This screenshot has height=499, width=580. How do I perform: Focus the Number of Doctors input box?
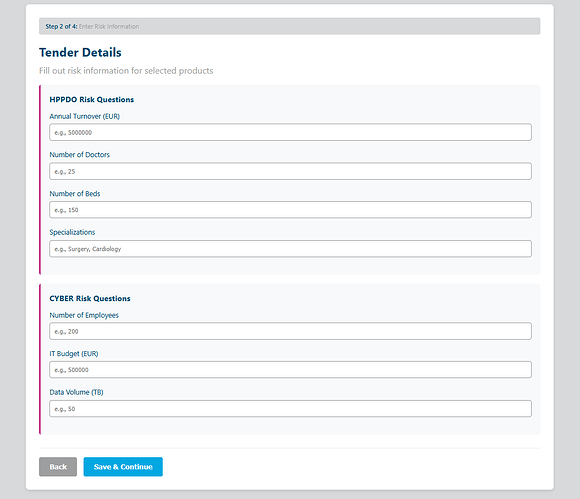click(x=290, y=171)
